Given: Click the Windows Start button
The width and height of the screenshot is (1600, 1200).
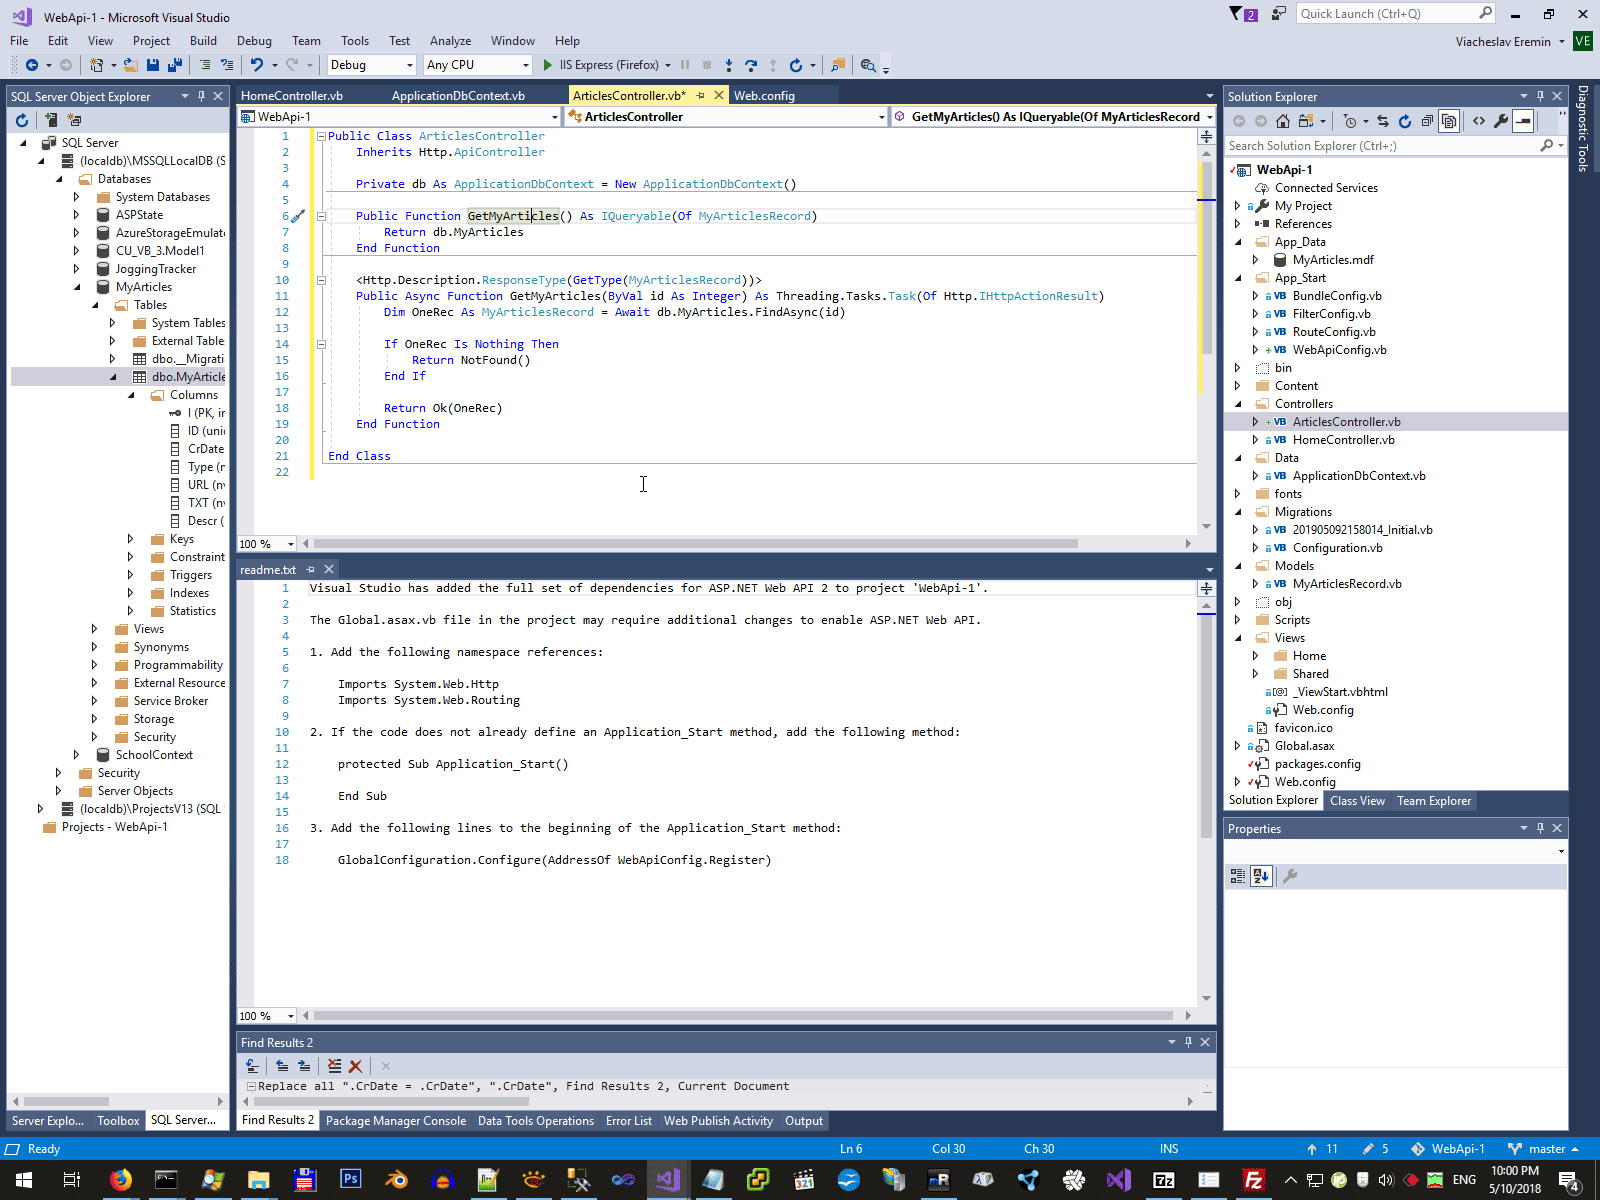Looking at the screenshot, I should 24,1180.
